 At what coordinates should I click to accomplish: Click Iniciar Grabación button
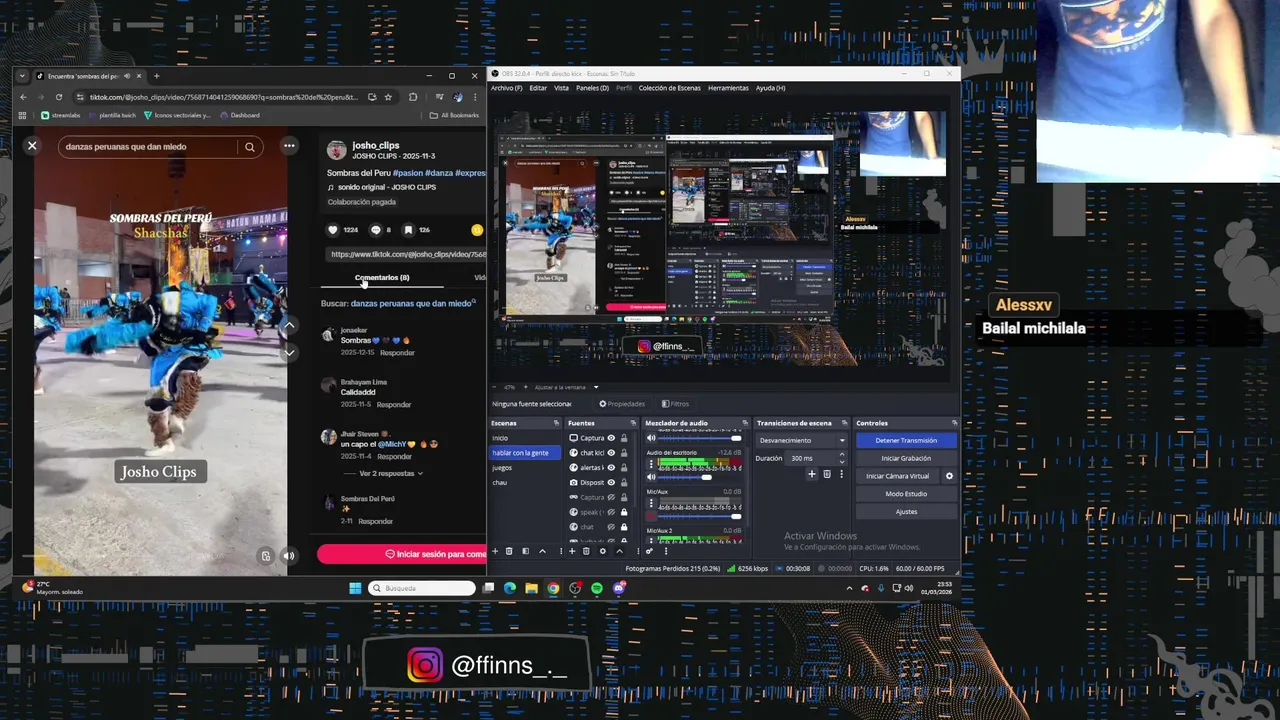pos(906,458)
